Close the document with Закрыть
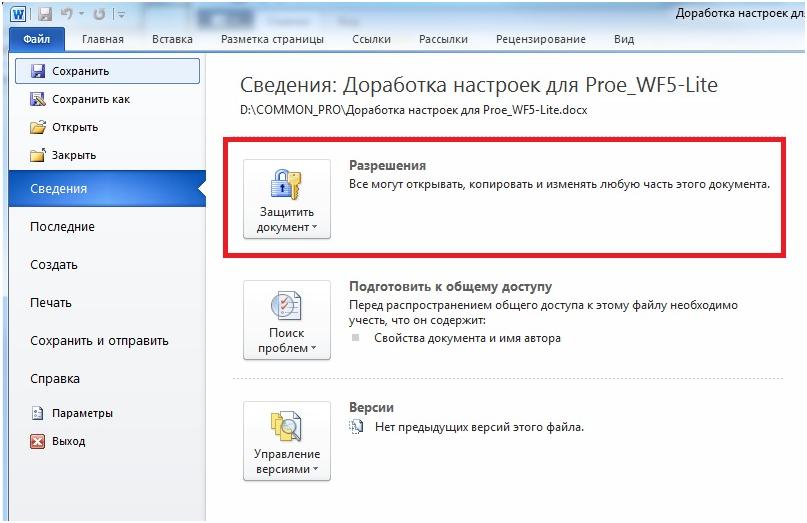807x523 pixels. tap(73, 155)
